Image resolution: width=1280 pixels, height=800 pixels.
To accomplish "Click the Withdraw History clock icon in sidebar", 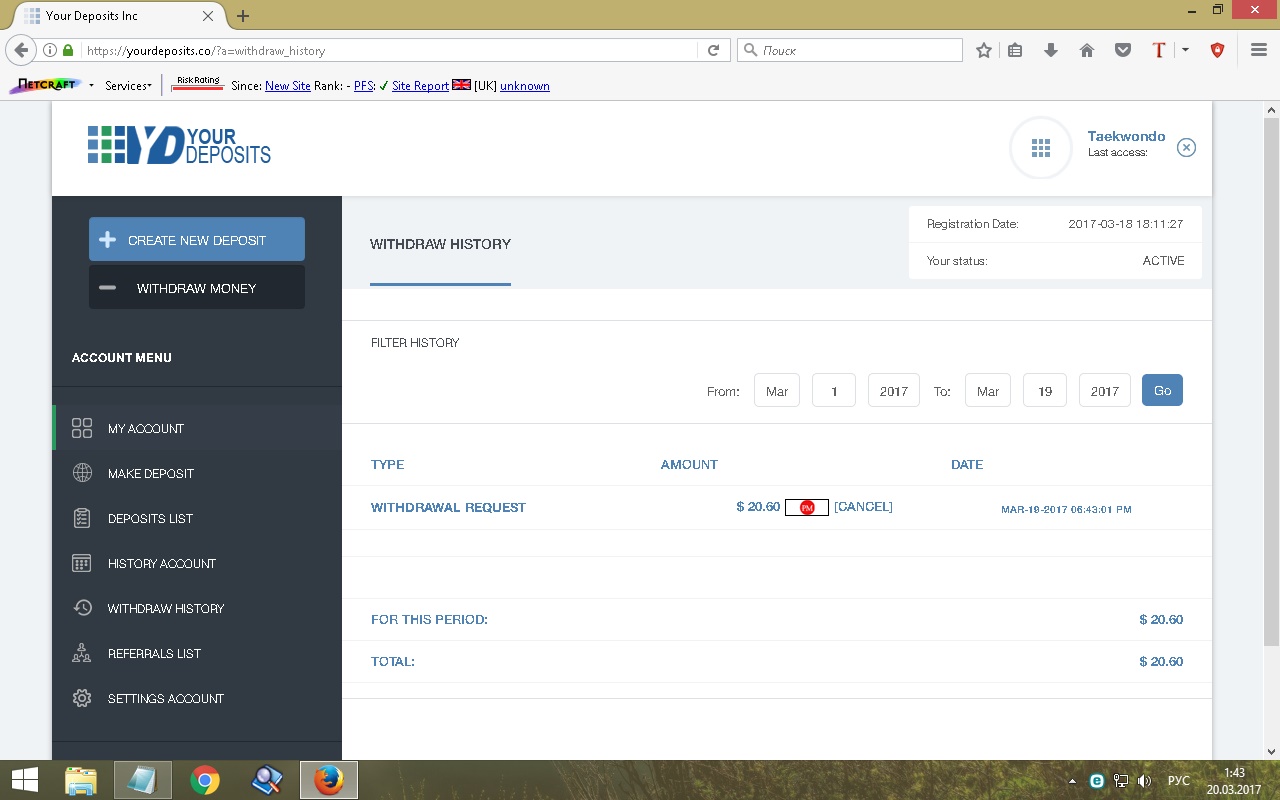I will tap(82, 608).
